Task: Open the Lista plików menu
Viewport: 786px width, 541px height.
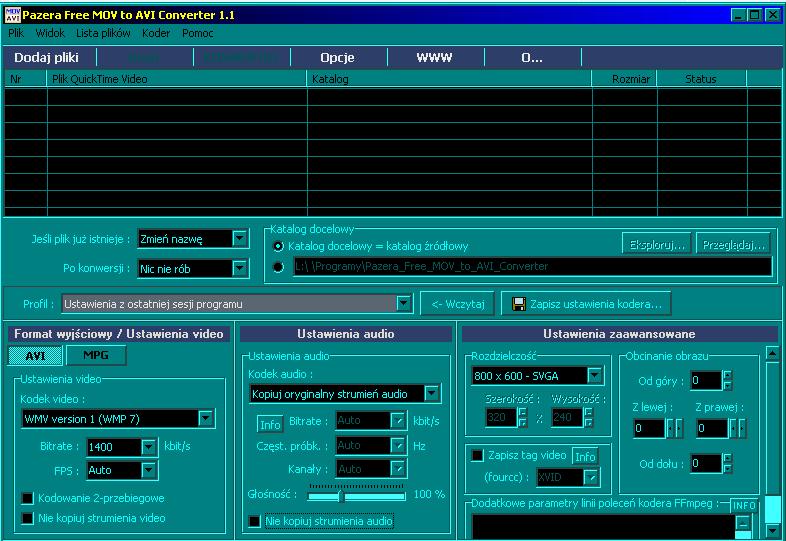Action: pos(103,33)
